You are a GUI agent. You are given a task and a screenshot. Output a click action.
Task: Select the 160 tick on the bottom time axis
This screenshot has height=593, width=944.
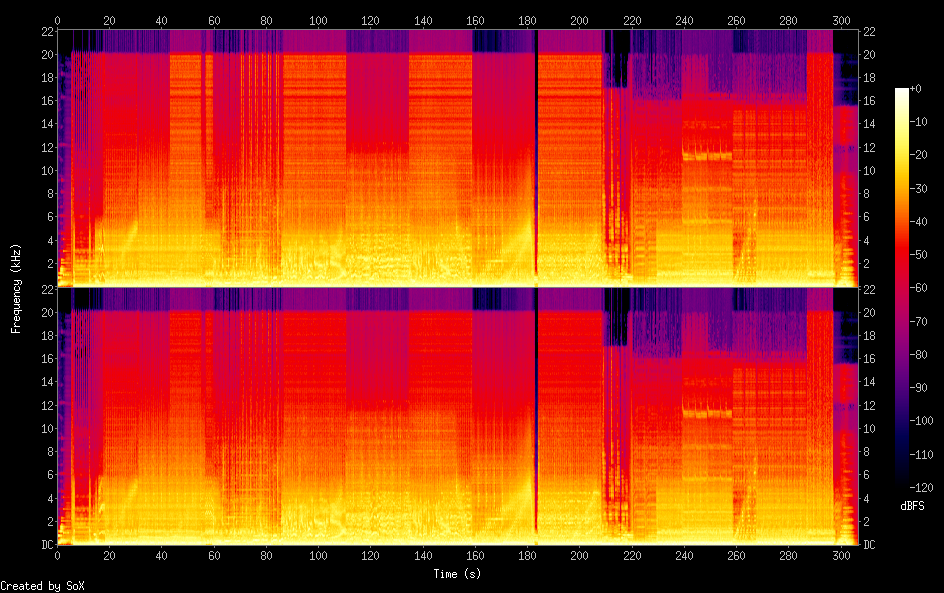475,556
